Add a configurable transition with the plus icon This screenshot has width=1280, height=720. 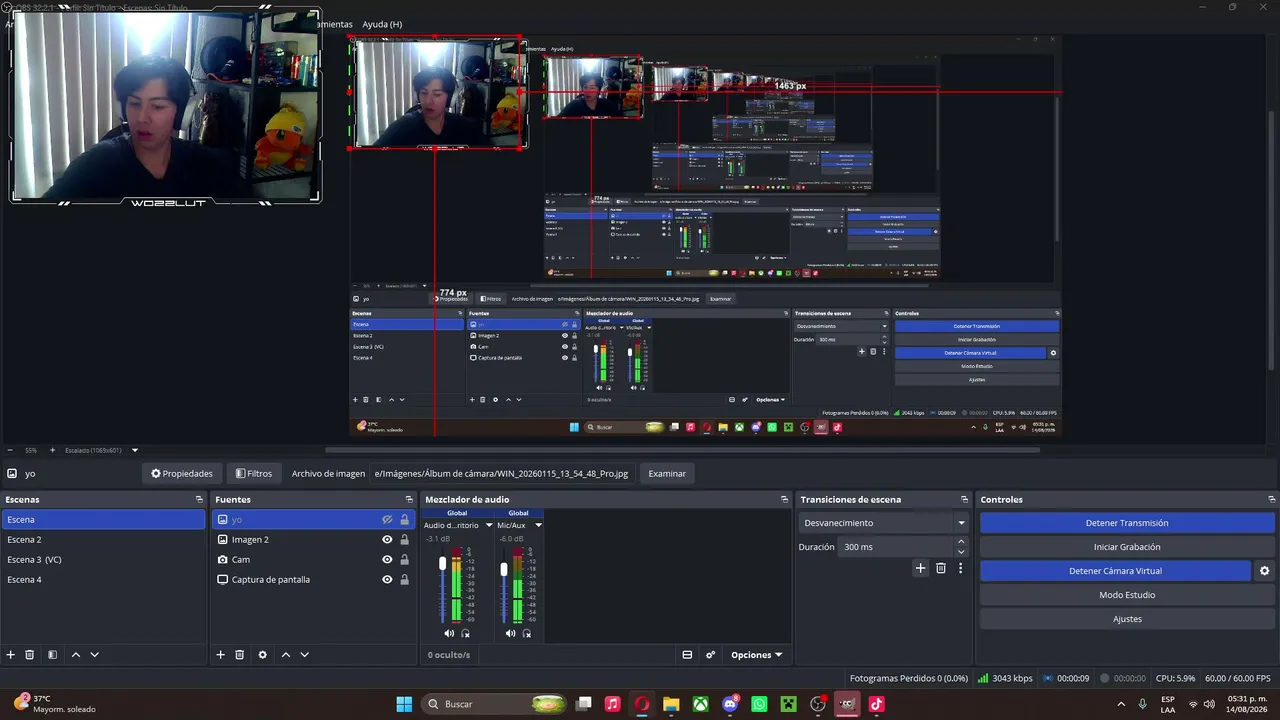click(921, 568)
